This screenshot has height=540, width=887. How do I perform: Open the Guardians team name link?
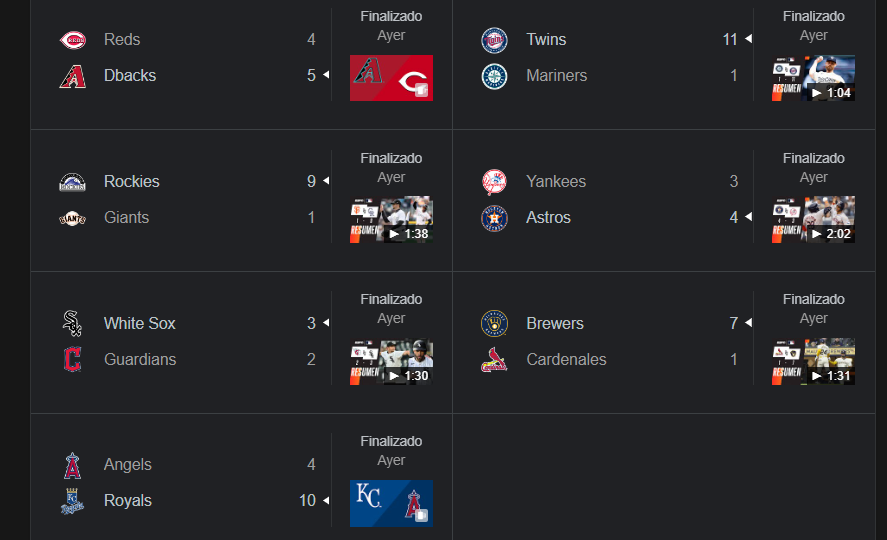pos(140,359)
